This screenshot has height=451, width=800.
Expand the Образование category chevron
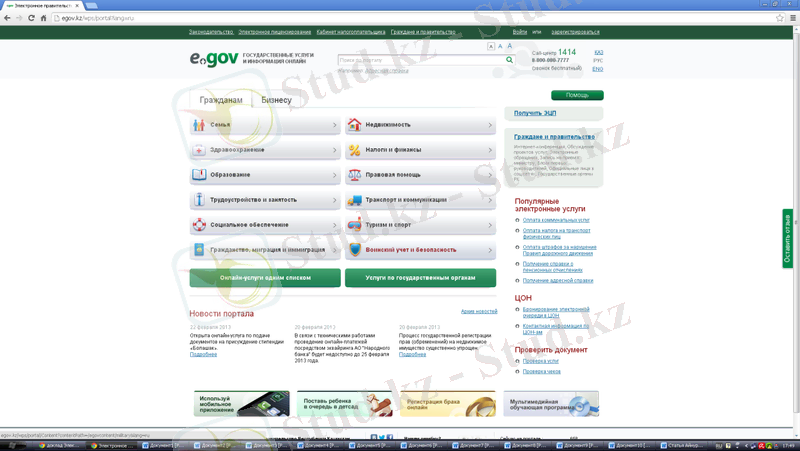(x=335, y=175)
